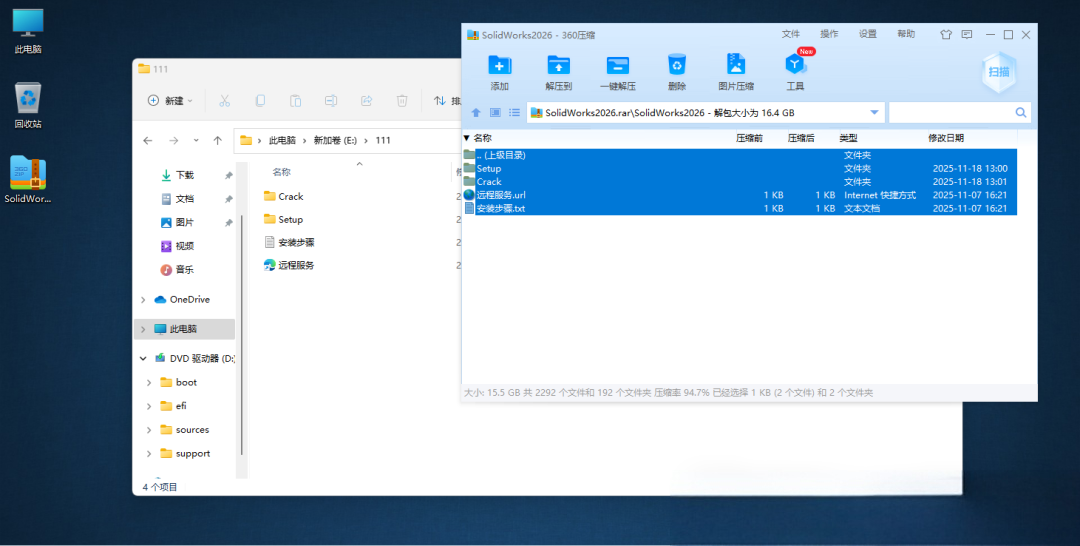Expand the 此电脑 tree node in sidebar
The image size is (1080, 546).
click(143, 329)
